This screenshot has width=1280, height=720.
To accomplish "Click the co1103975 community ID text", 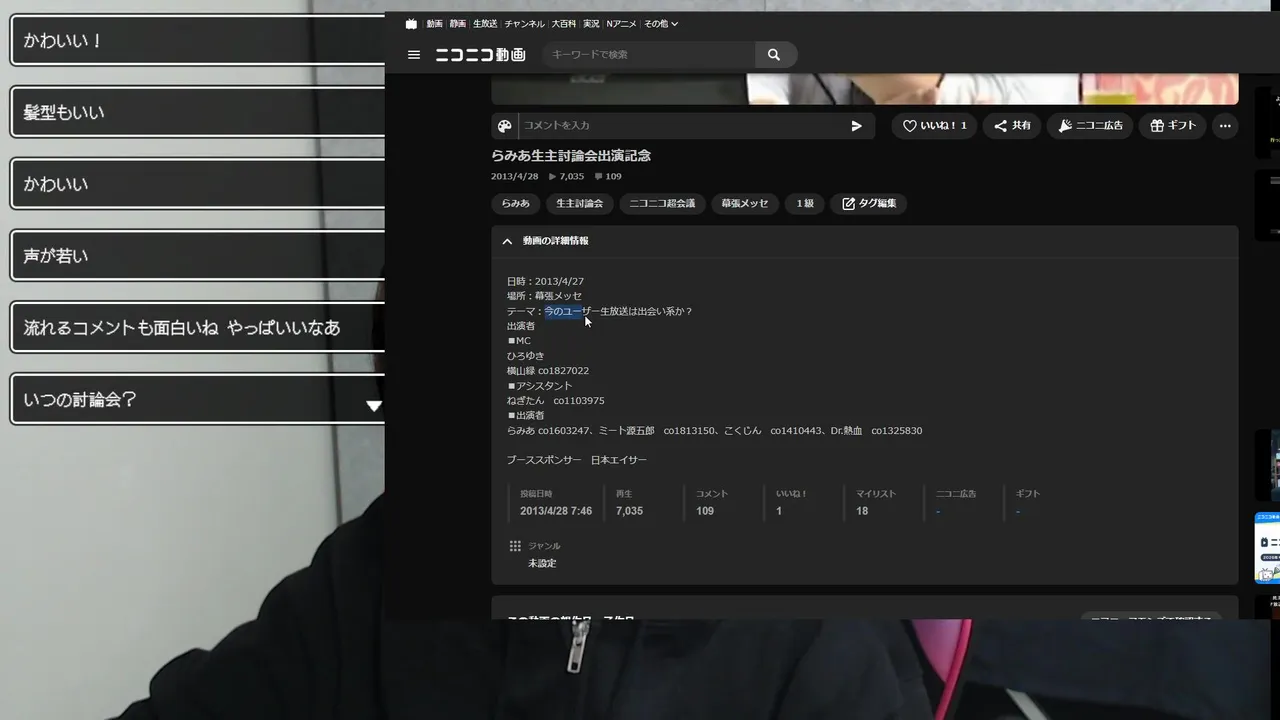I will click(x=579, y=401).
